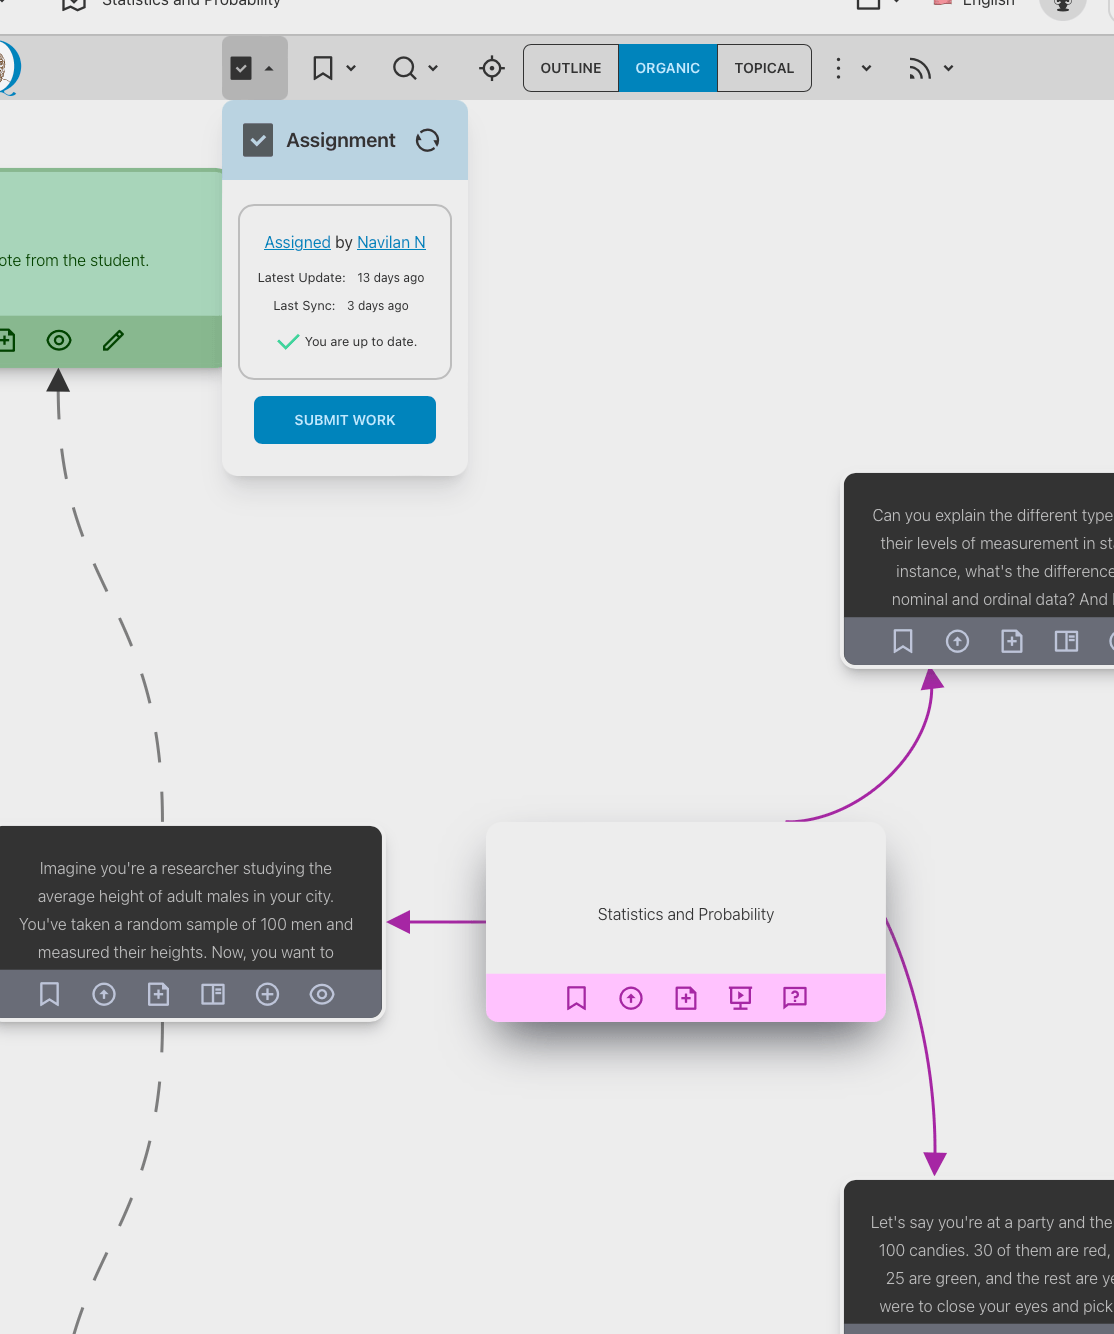Click the add-note icon on researcher card
This screenshot has height=1334, width=1114.
[x=158, y=994]
